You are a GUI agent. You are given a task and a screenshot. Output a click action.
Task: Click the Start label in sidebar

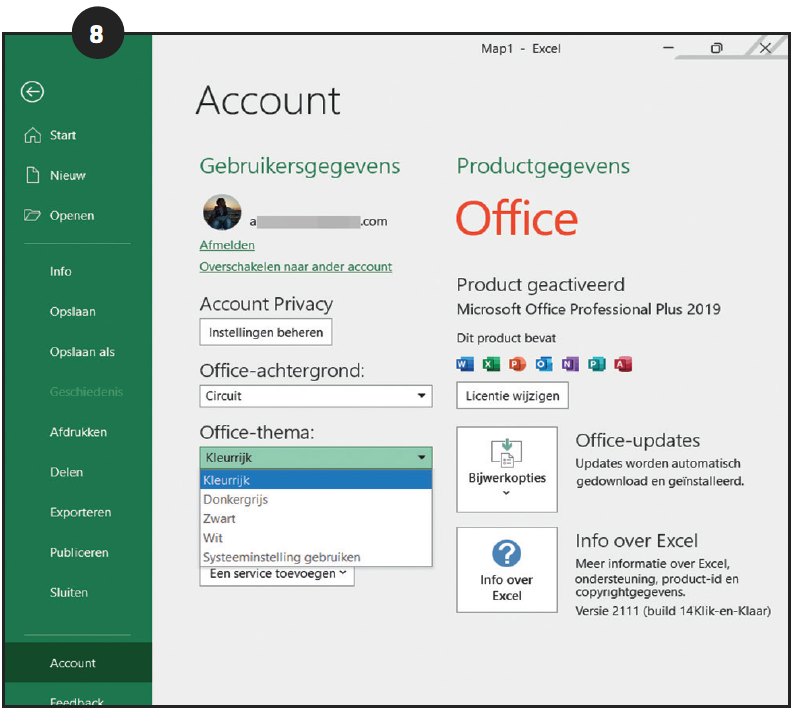tap(63, 136)
